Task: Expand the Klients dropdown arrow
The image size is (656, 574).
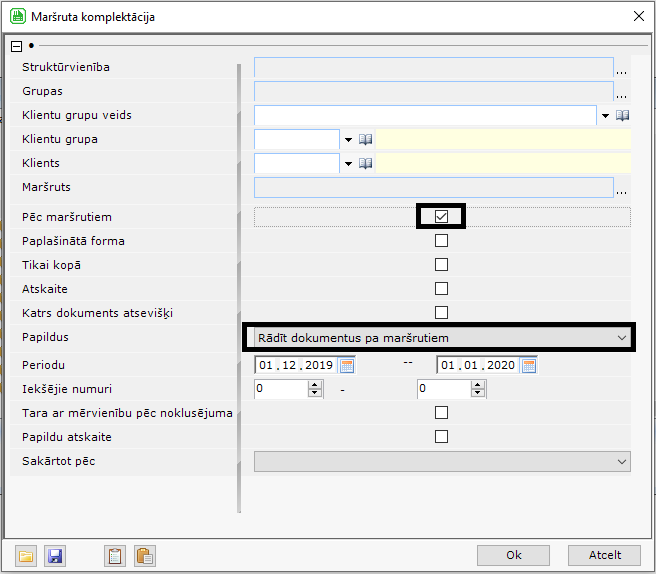Action: (348, 164)
